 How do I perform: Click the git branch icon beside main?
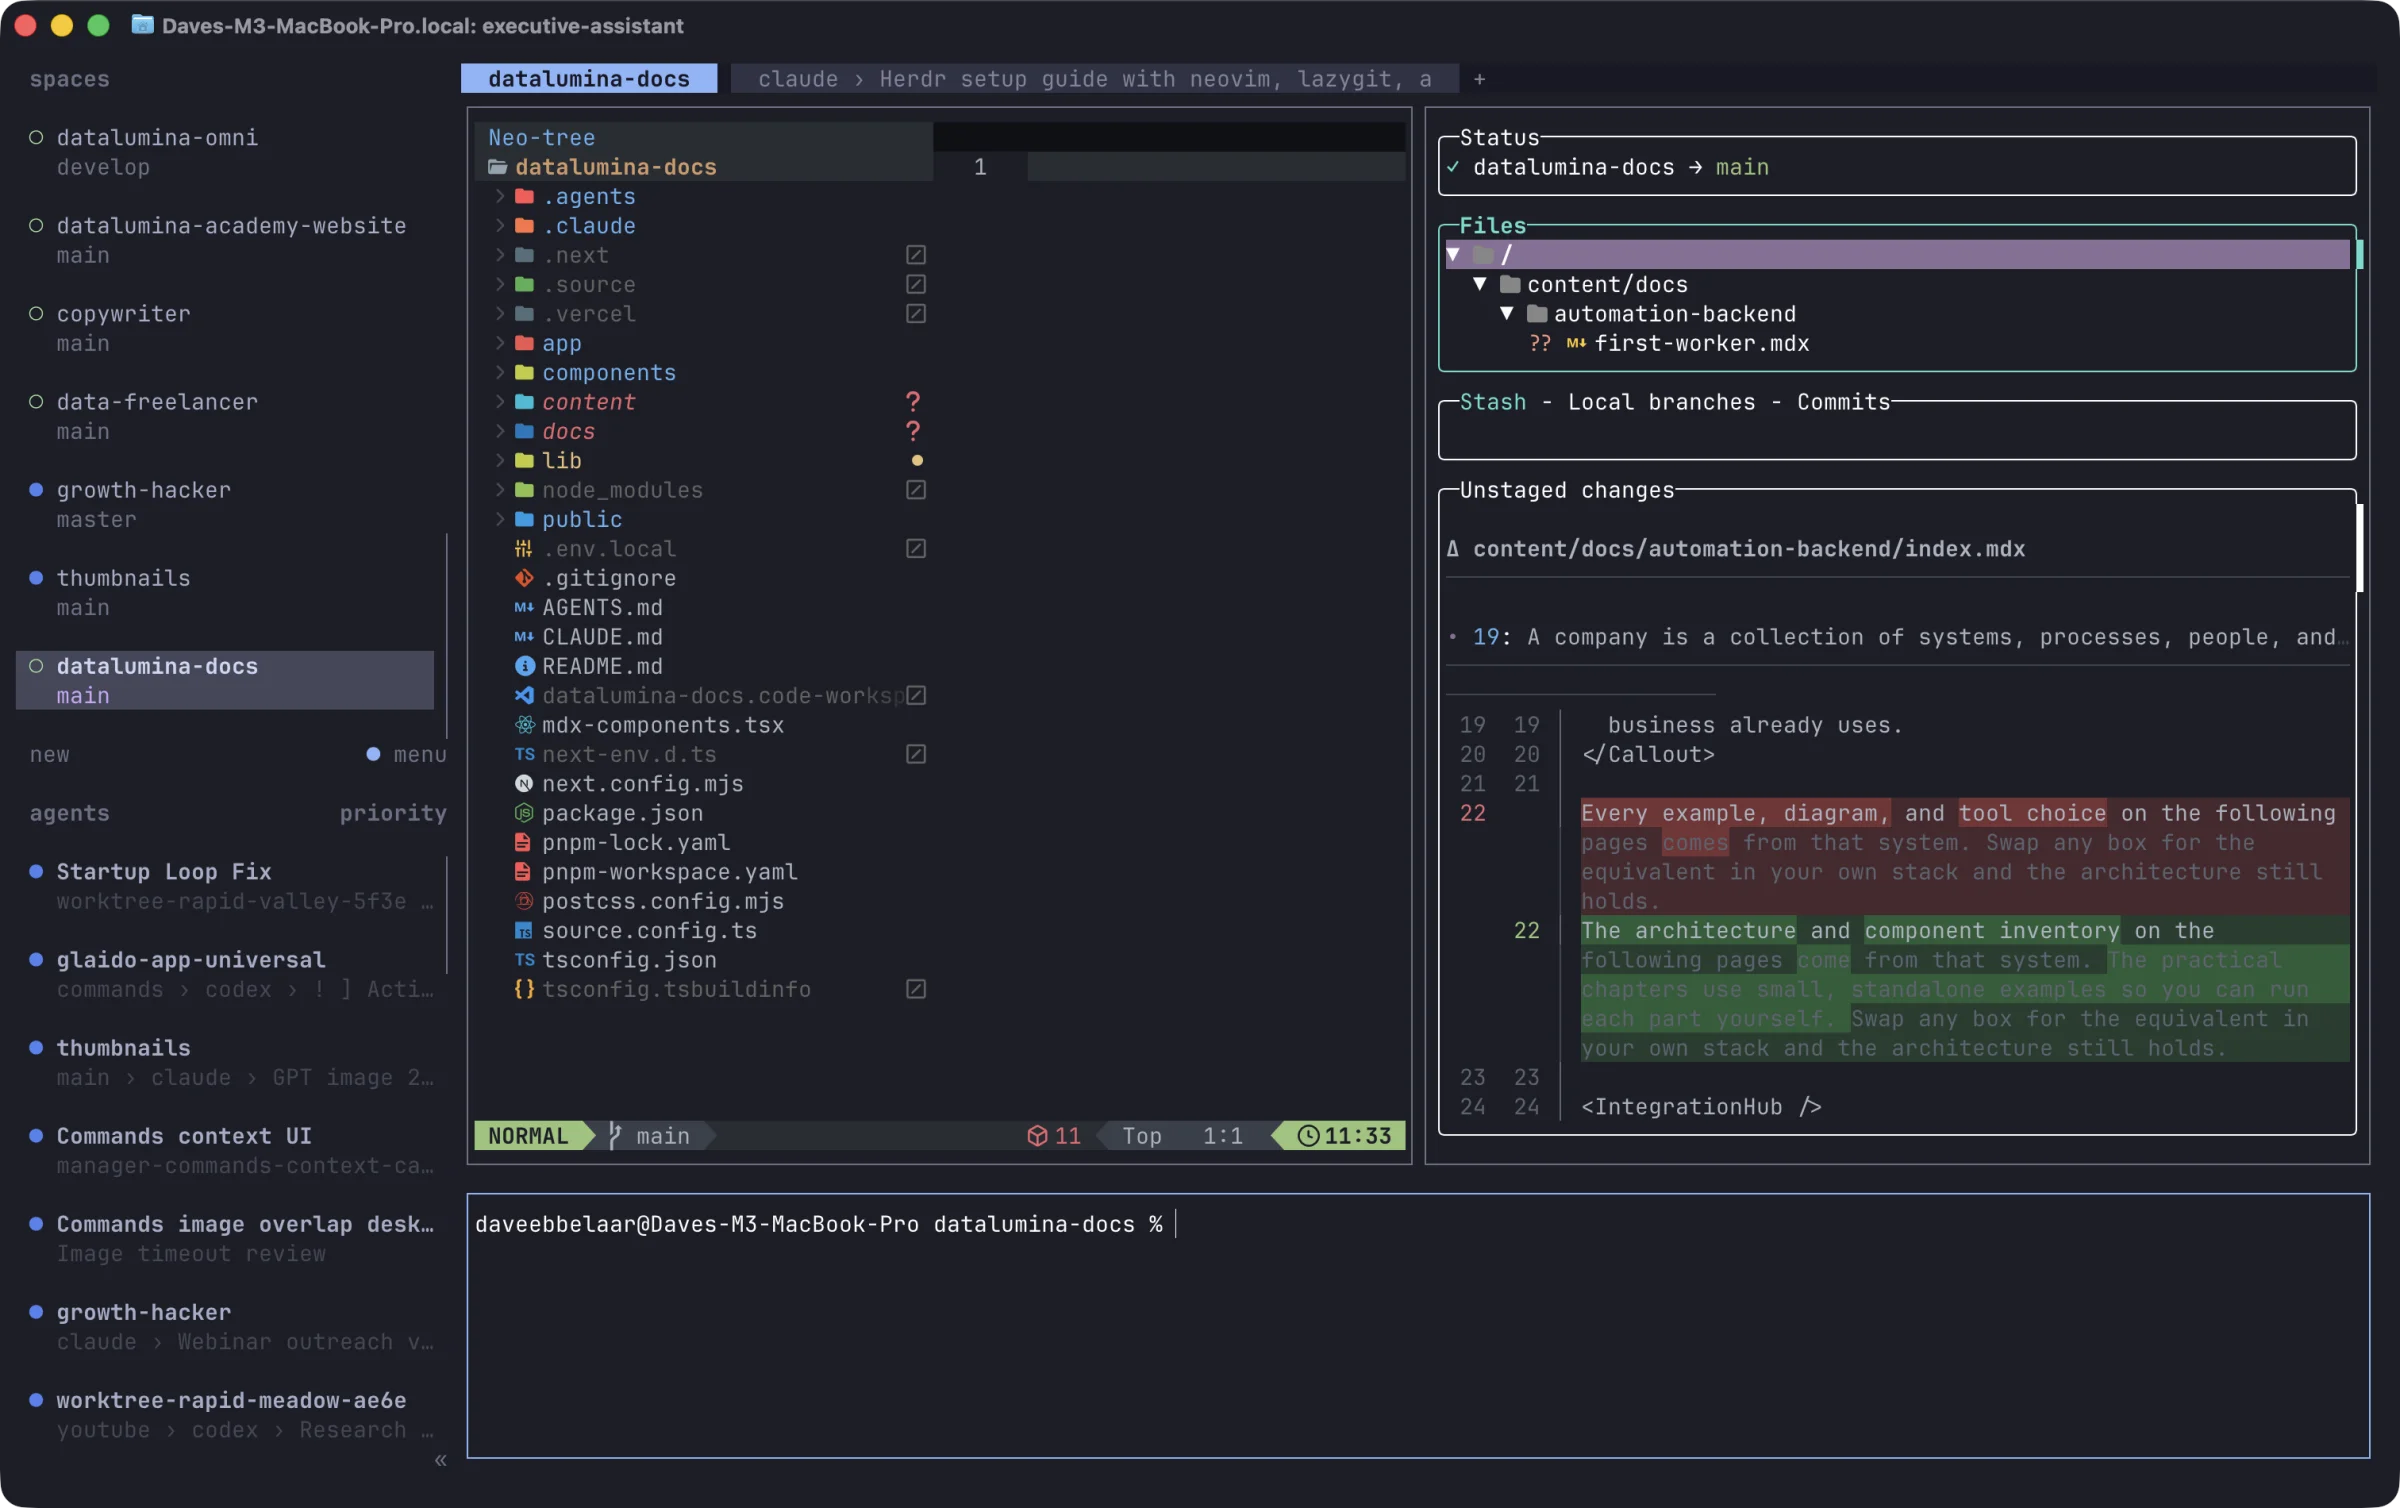tap(615, 1136)
